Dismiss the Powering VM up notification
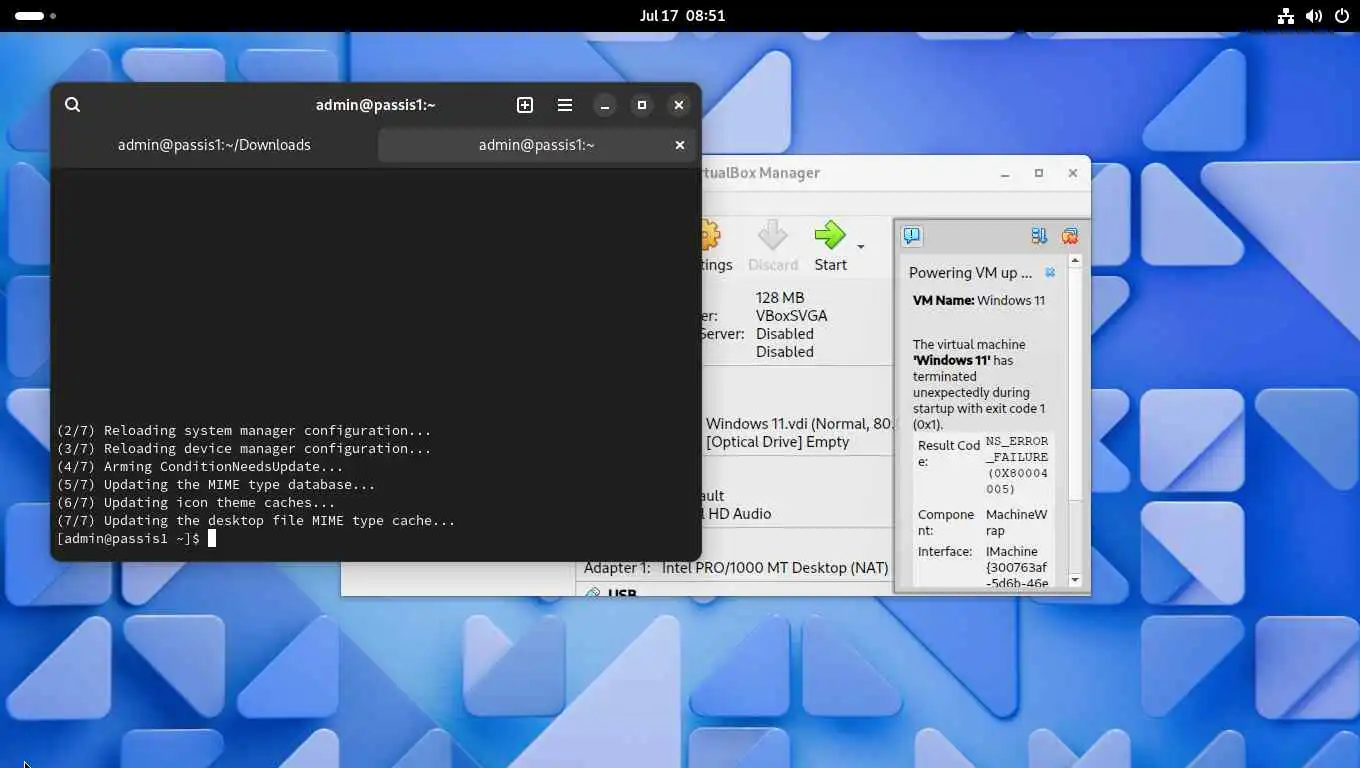1360x768 pixels. tap(1050, 273)
